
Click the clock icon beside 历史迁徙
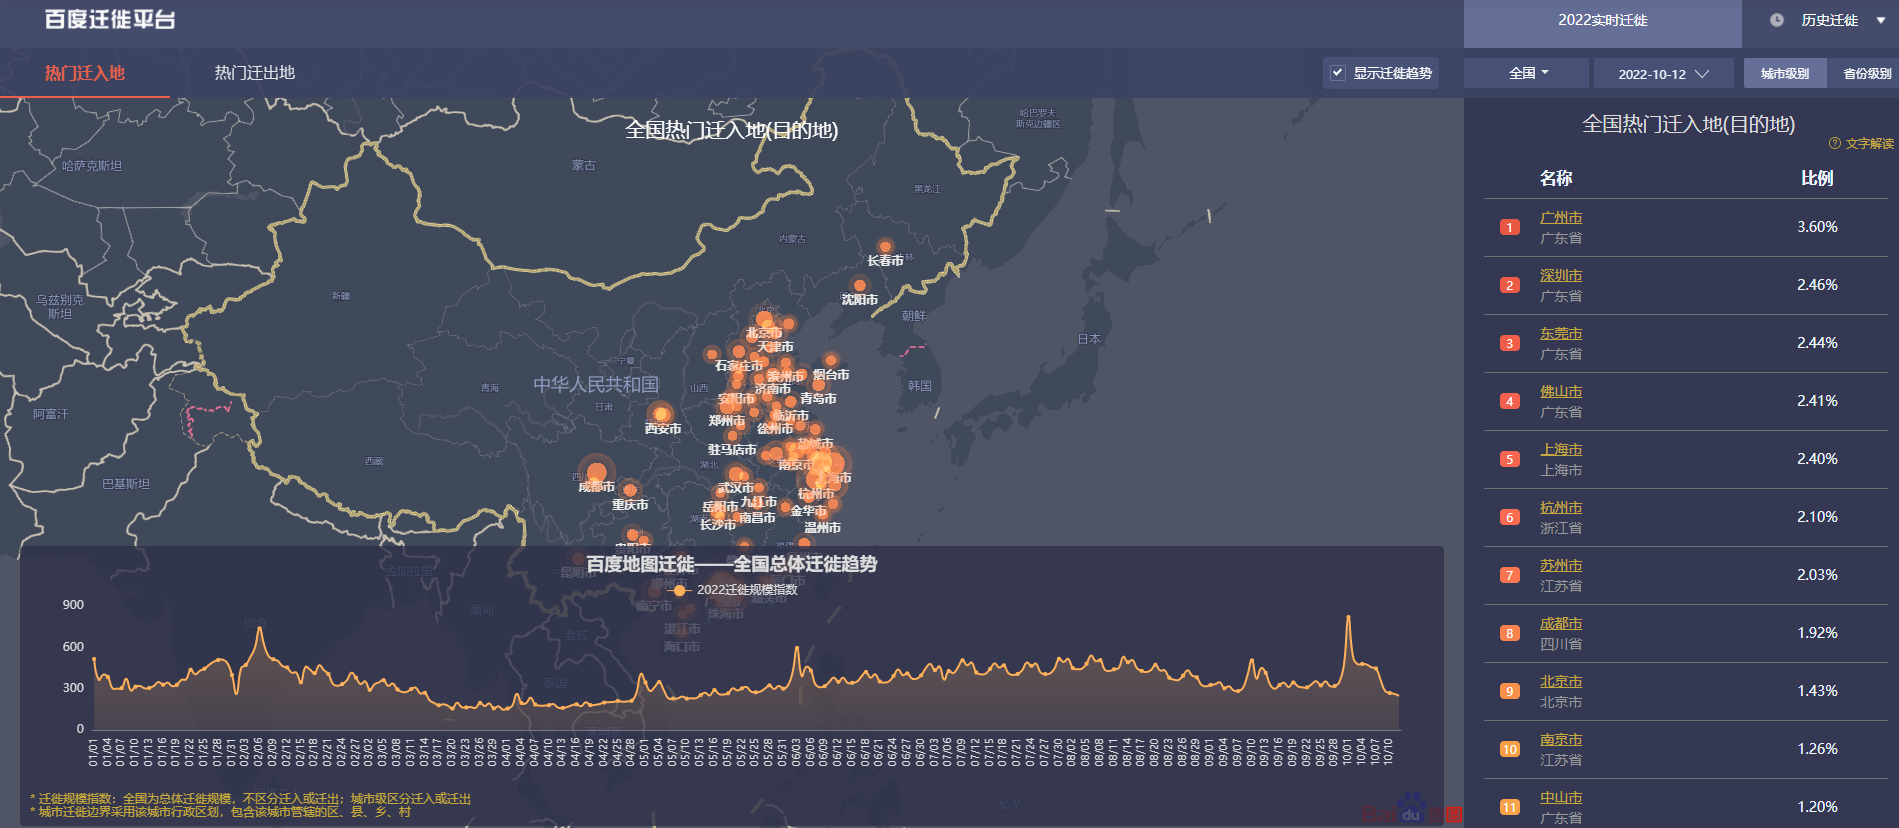tap(1776, 20)
